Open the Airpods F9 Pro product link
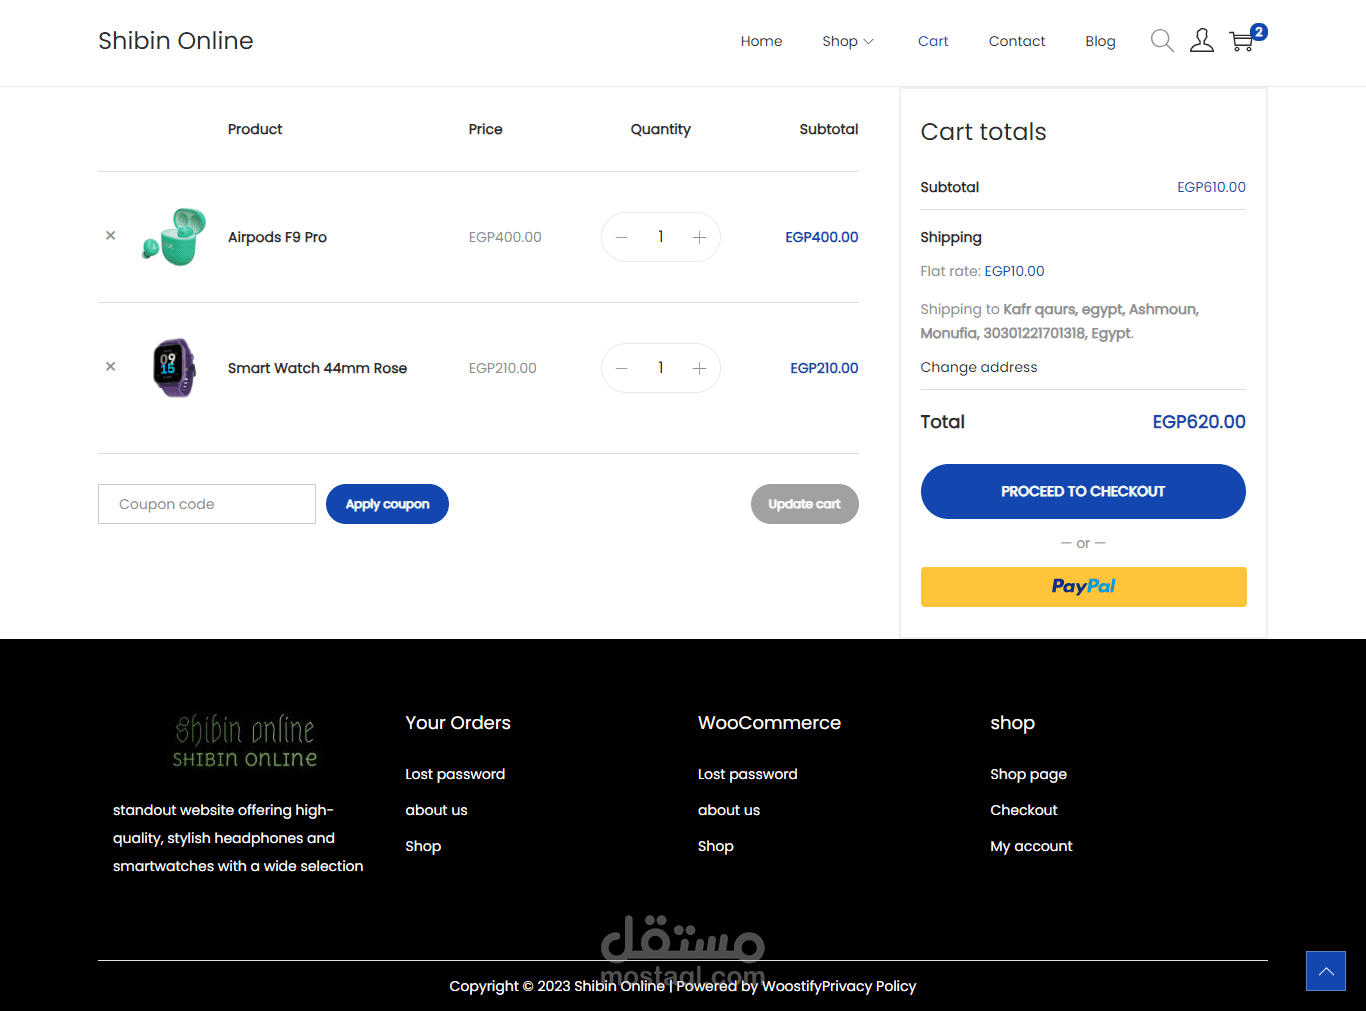The height and width of the screenshot is (1011, 1366). [277, 237]
